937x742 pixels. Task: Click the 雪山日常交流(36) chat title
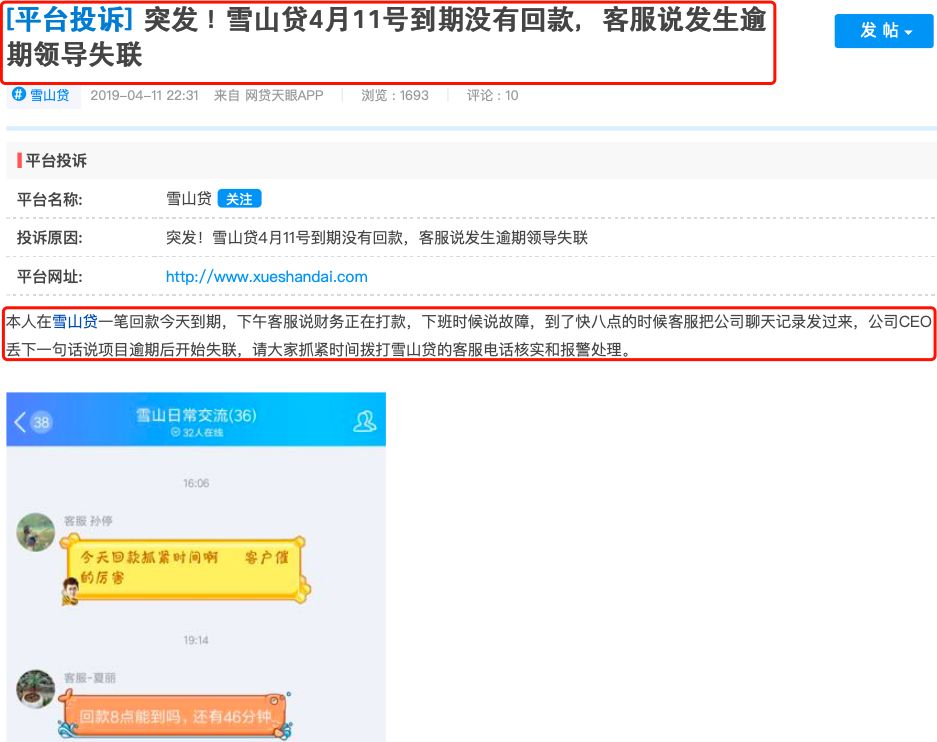click(196, 415)
